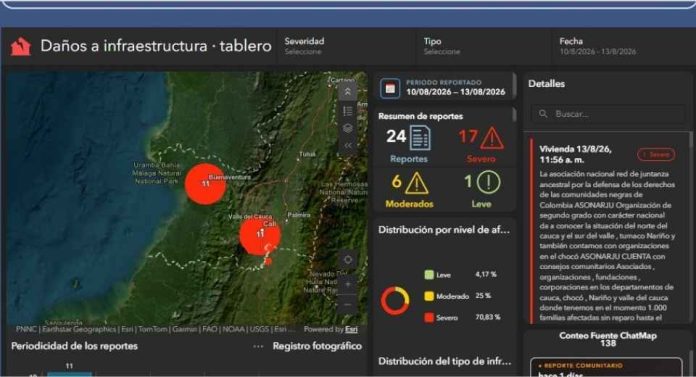Click the red Severo legend swatch
This screenshot has width=696, height=377.
click(429, 317)
